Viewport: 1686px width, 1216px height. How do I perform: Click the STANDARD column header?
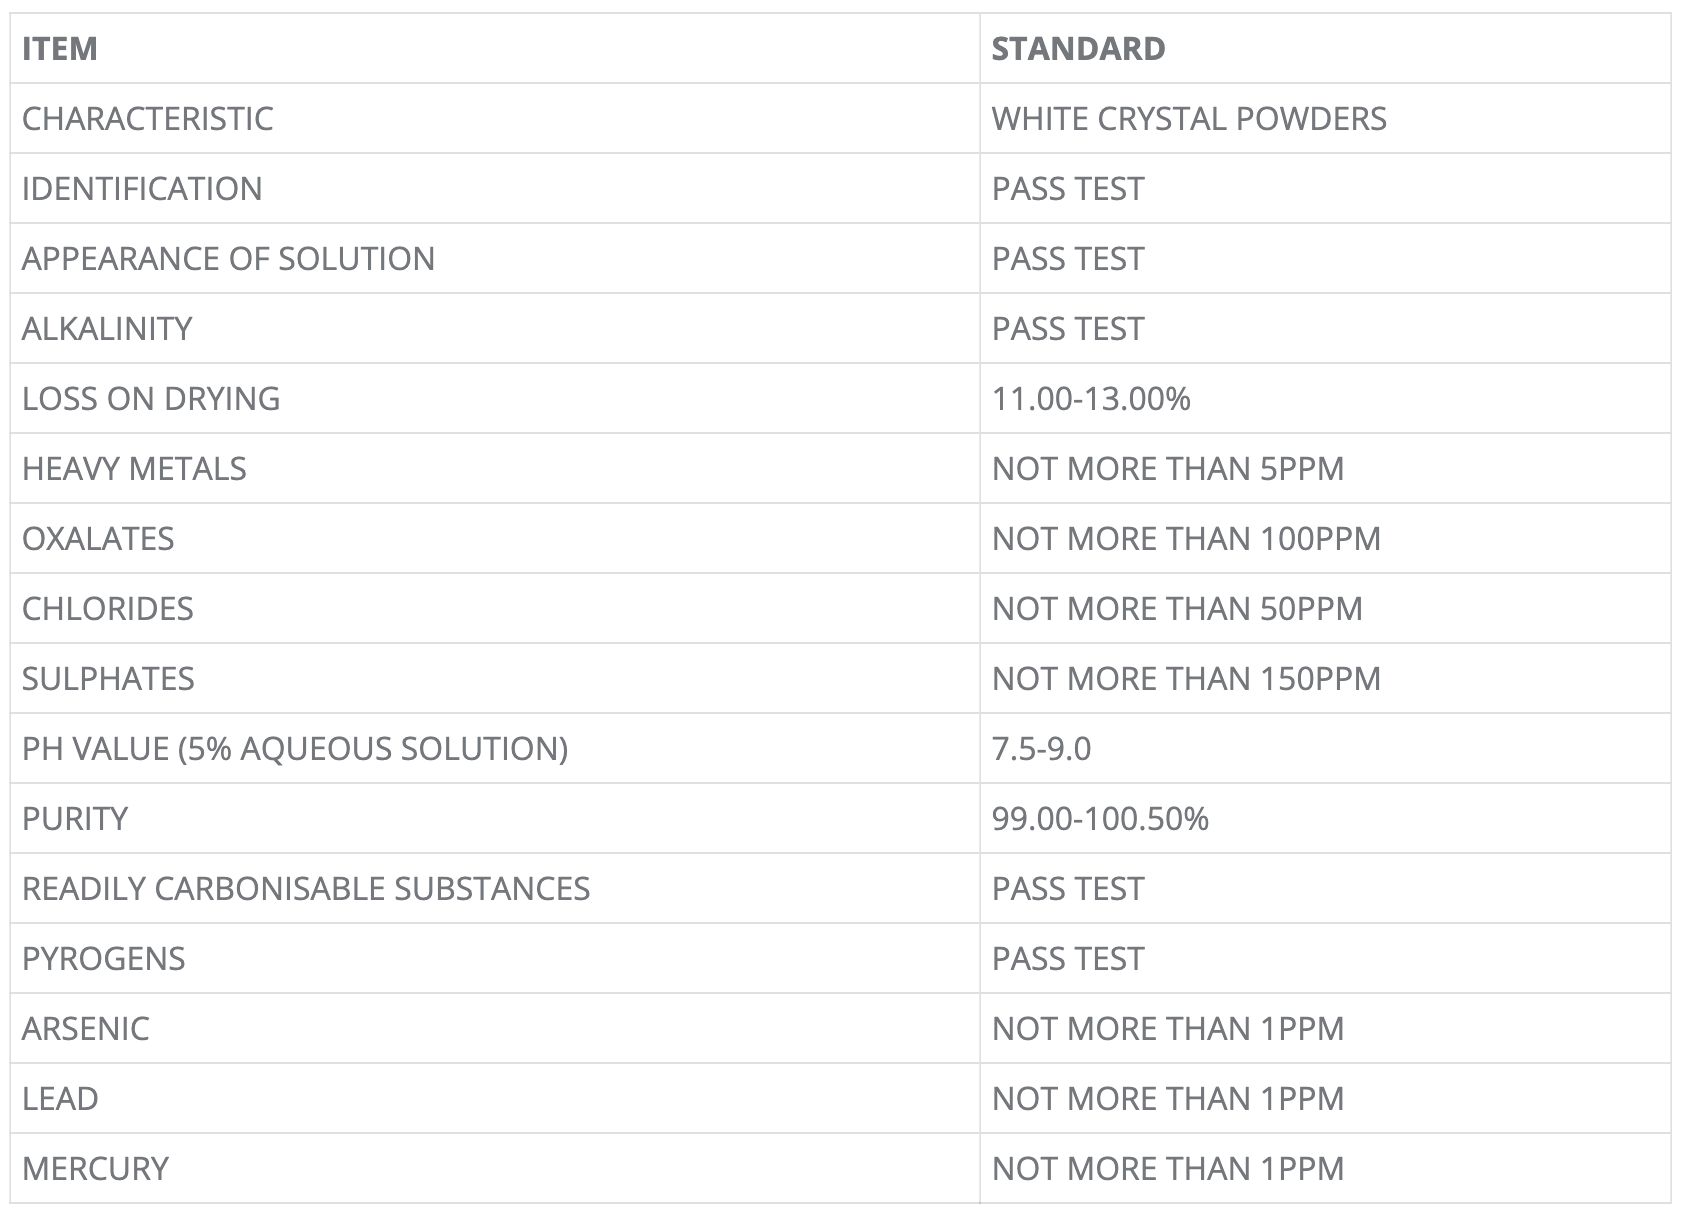[x=1078, y=49]
